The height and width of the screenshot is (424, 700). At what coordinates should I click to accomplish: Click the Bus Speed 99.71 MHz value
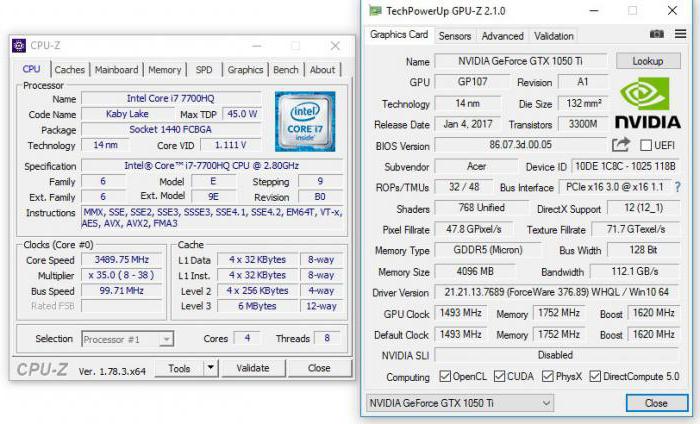121,291
